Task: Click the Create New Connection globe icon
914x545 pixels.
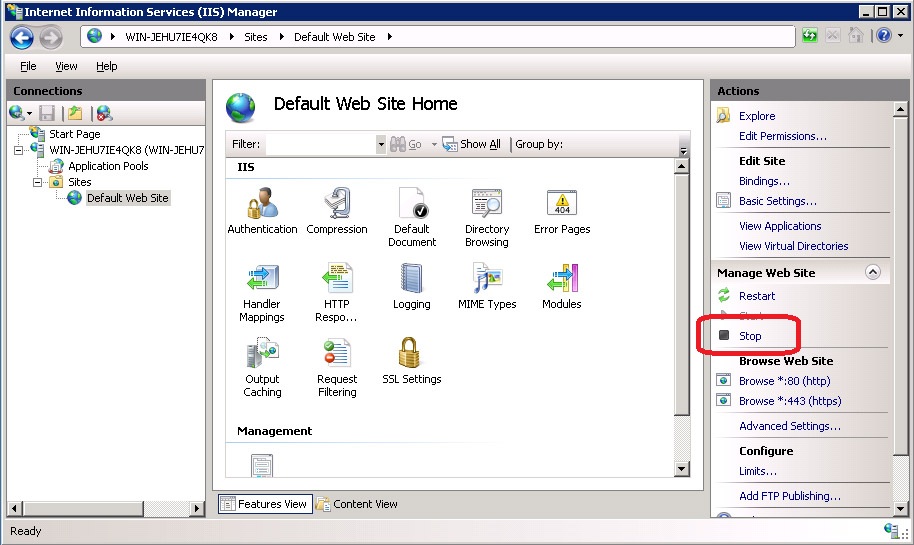Action: click(x=17, y=113)
